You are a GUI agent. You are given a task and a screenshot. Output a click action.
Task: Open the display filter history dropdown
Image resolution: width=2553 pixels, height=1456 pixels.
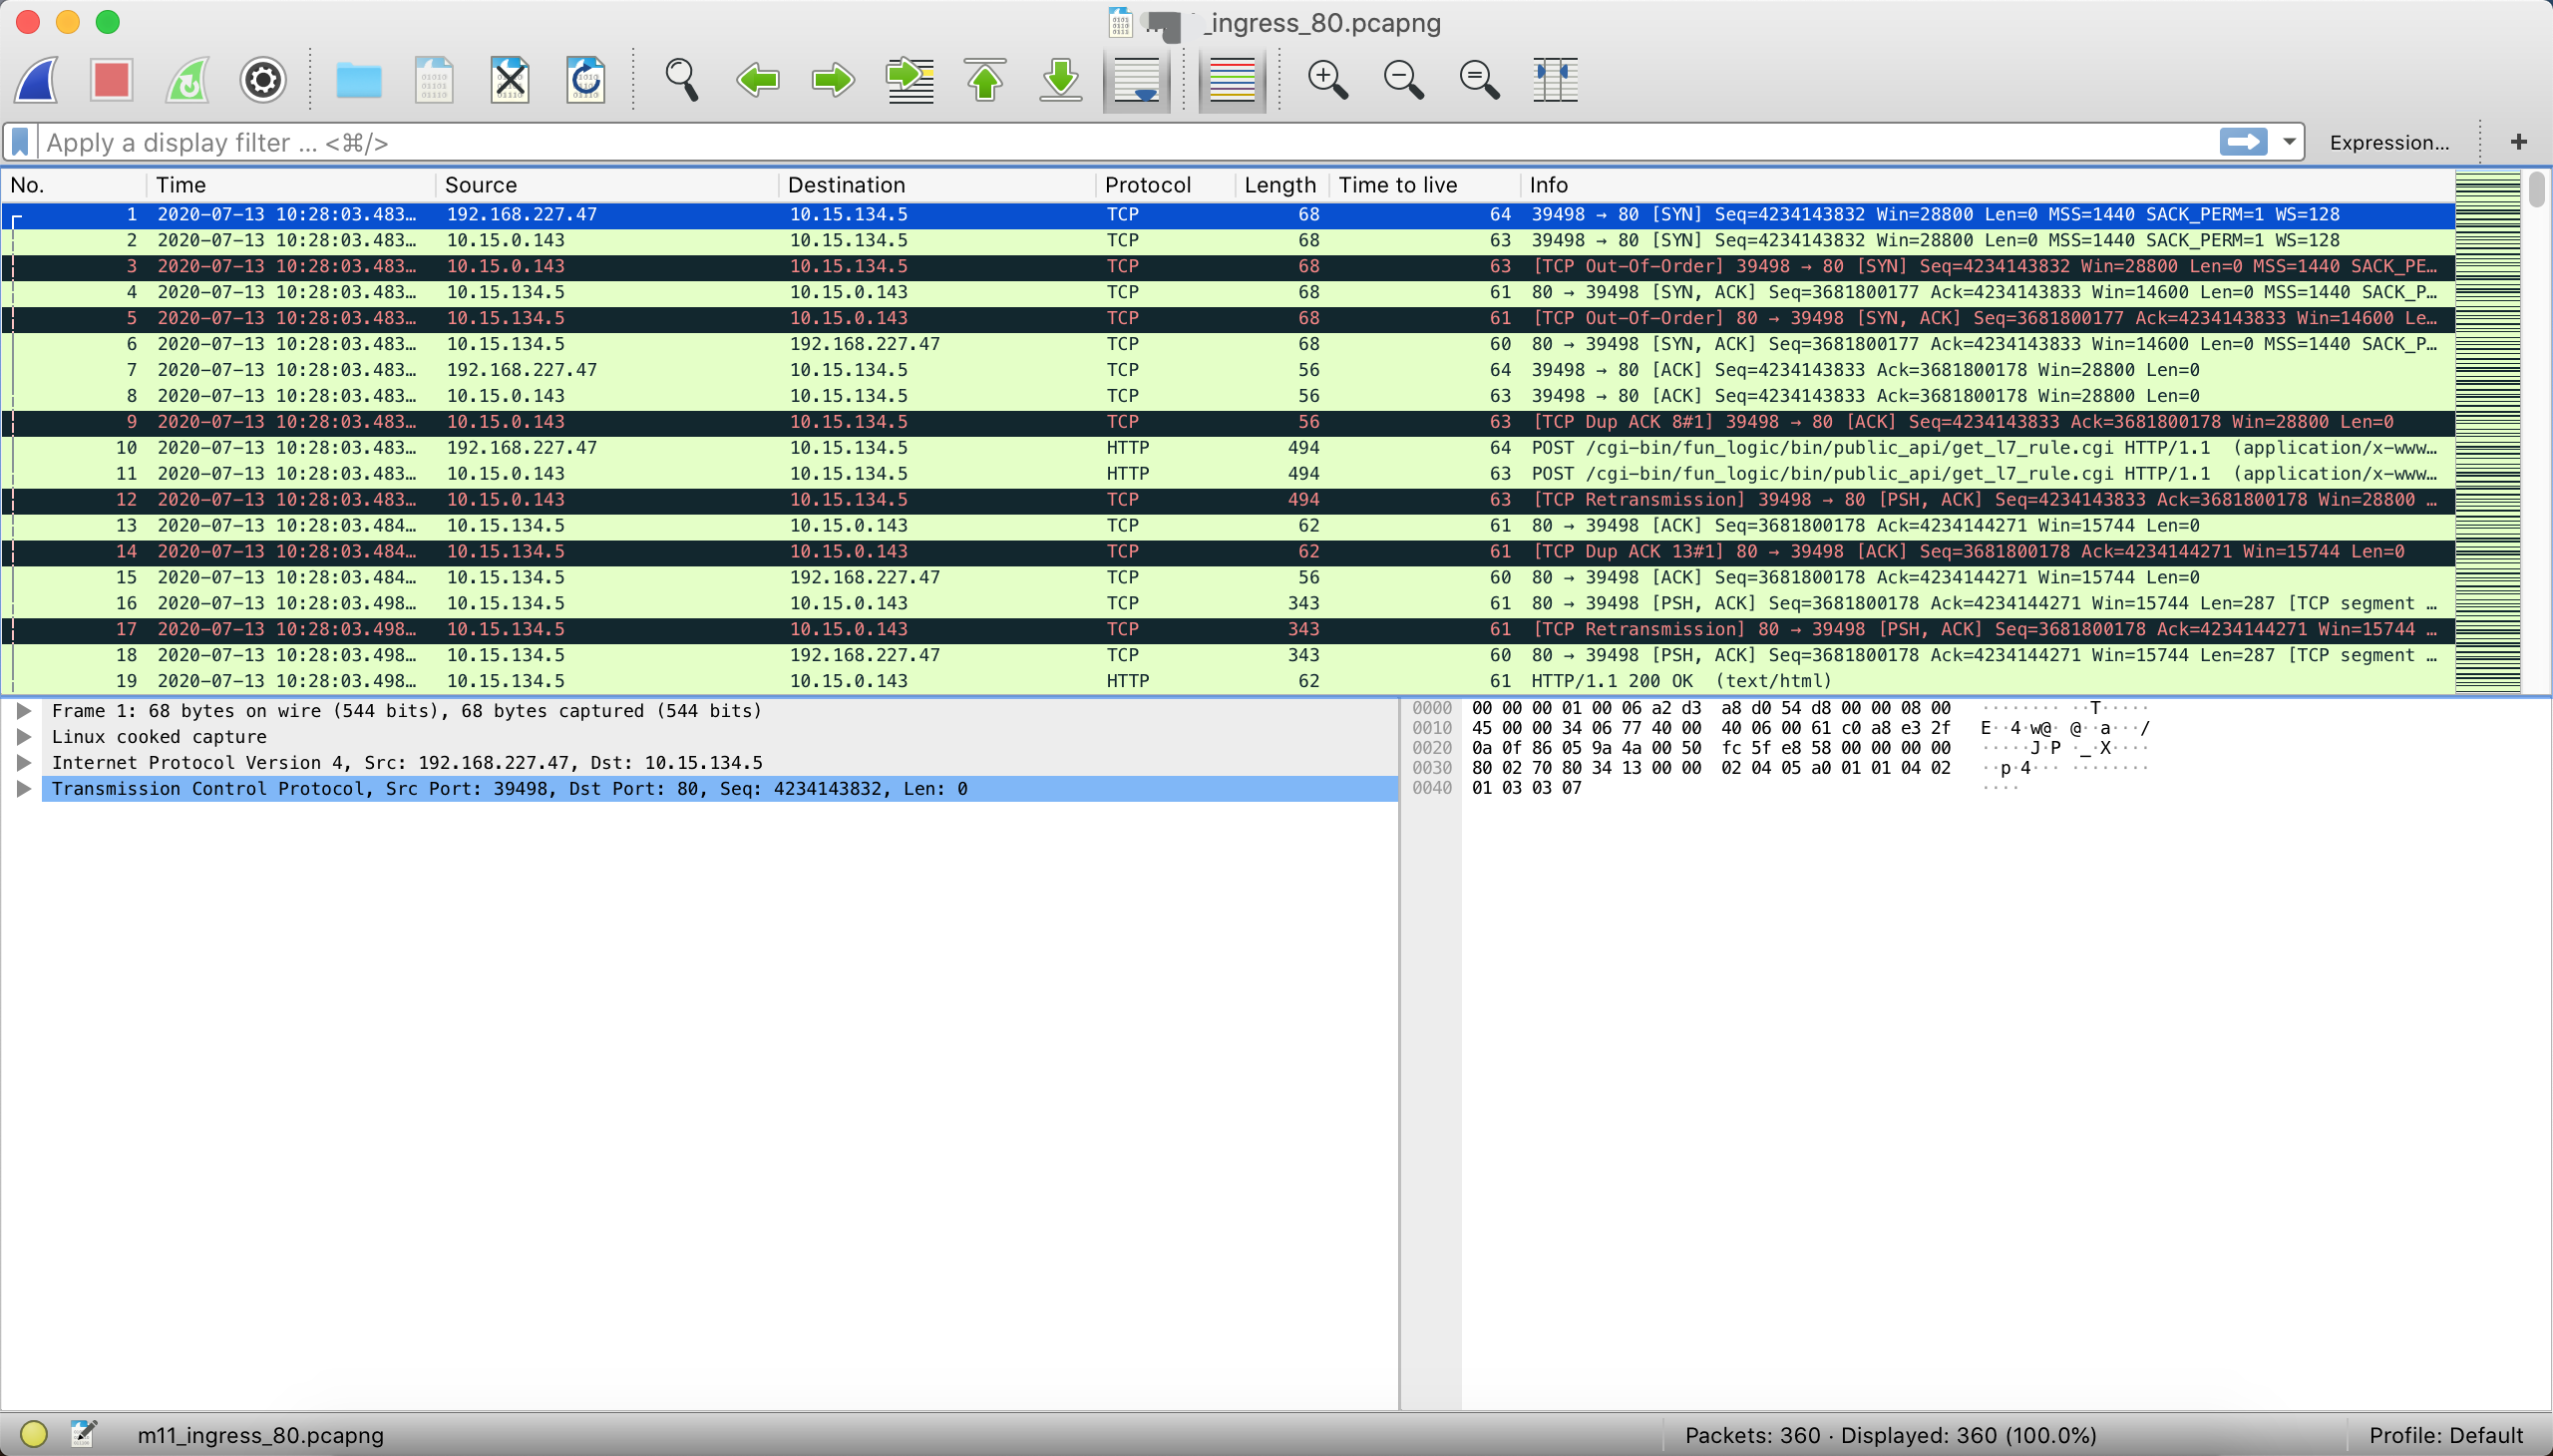[2288, 141]
